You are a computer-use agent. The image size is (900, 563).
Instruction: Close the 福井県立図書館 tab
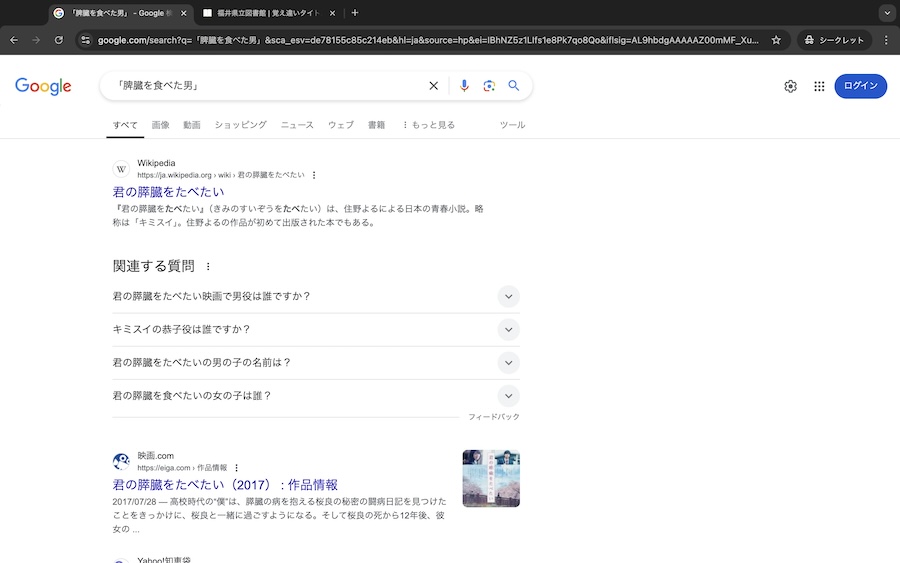(x=332, y=13)
